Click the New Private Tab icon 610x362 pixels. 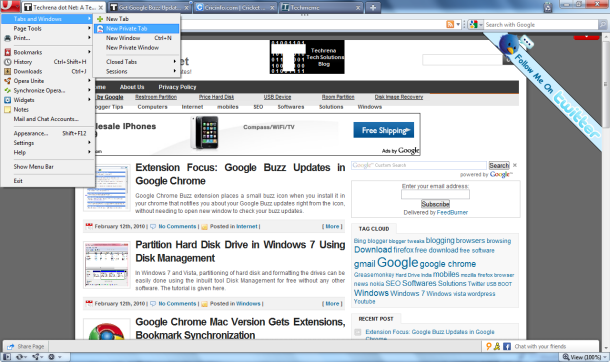coord(100,29)
